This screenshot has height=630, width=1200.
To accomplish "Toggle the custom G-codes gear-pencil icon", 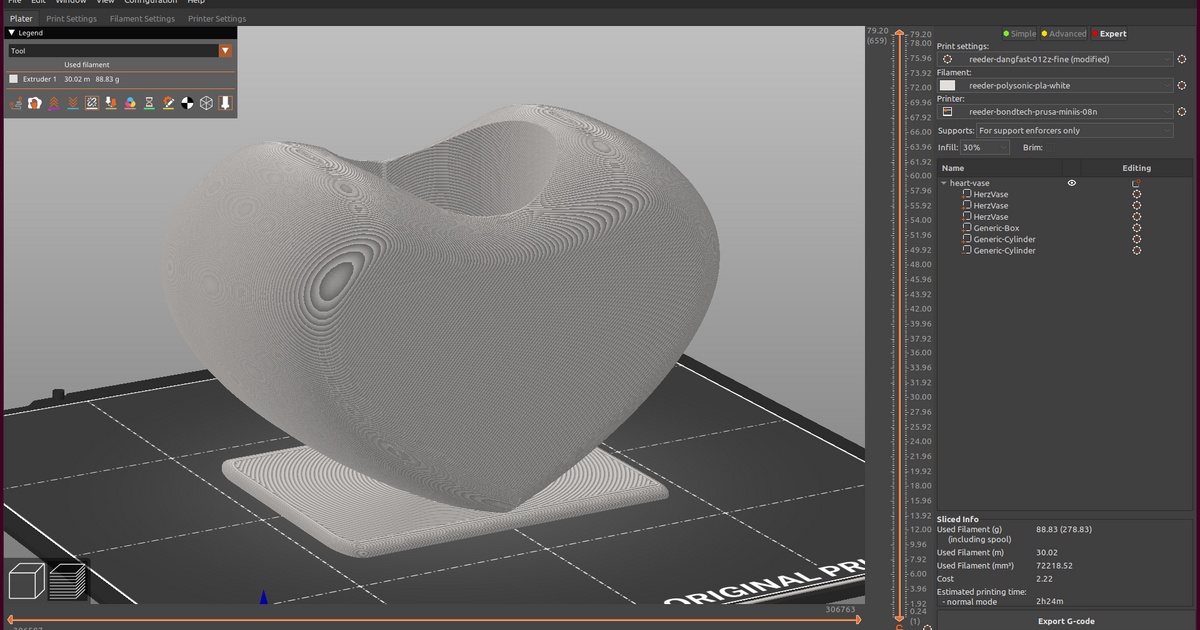I will 168,102.
